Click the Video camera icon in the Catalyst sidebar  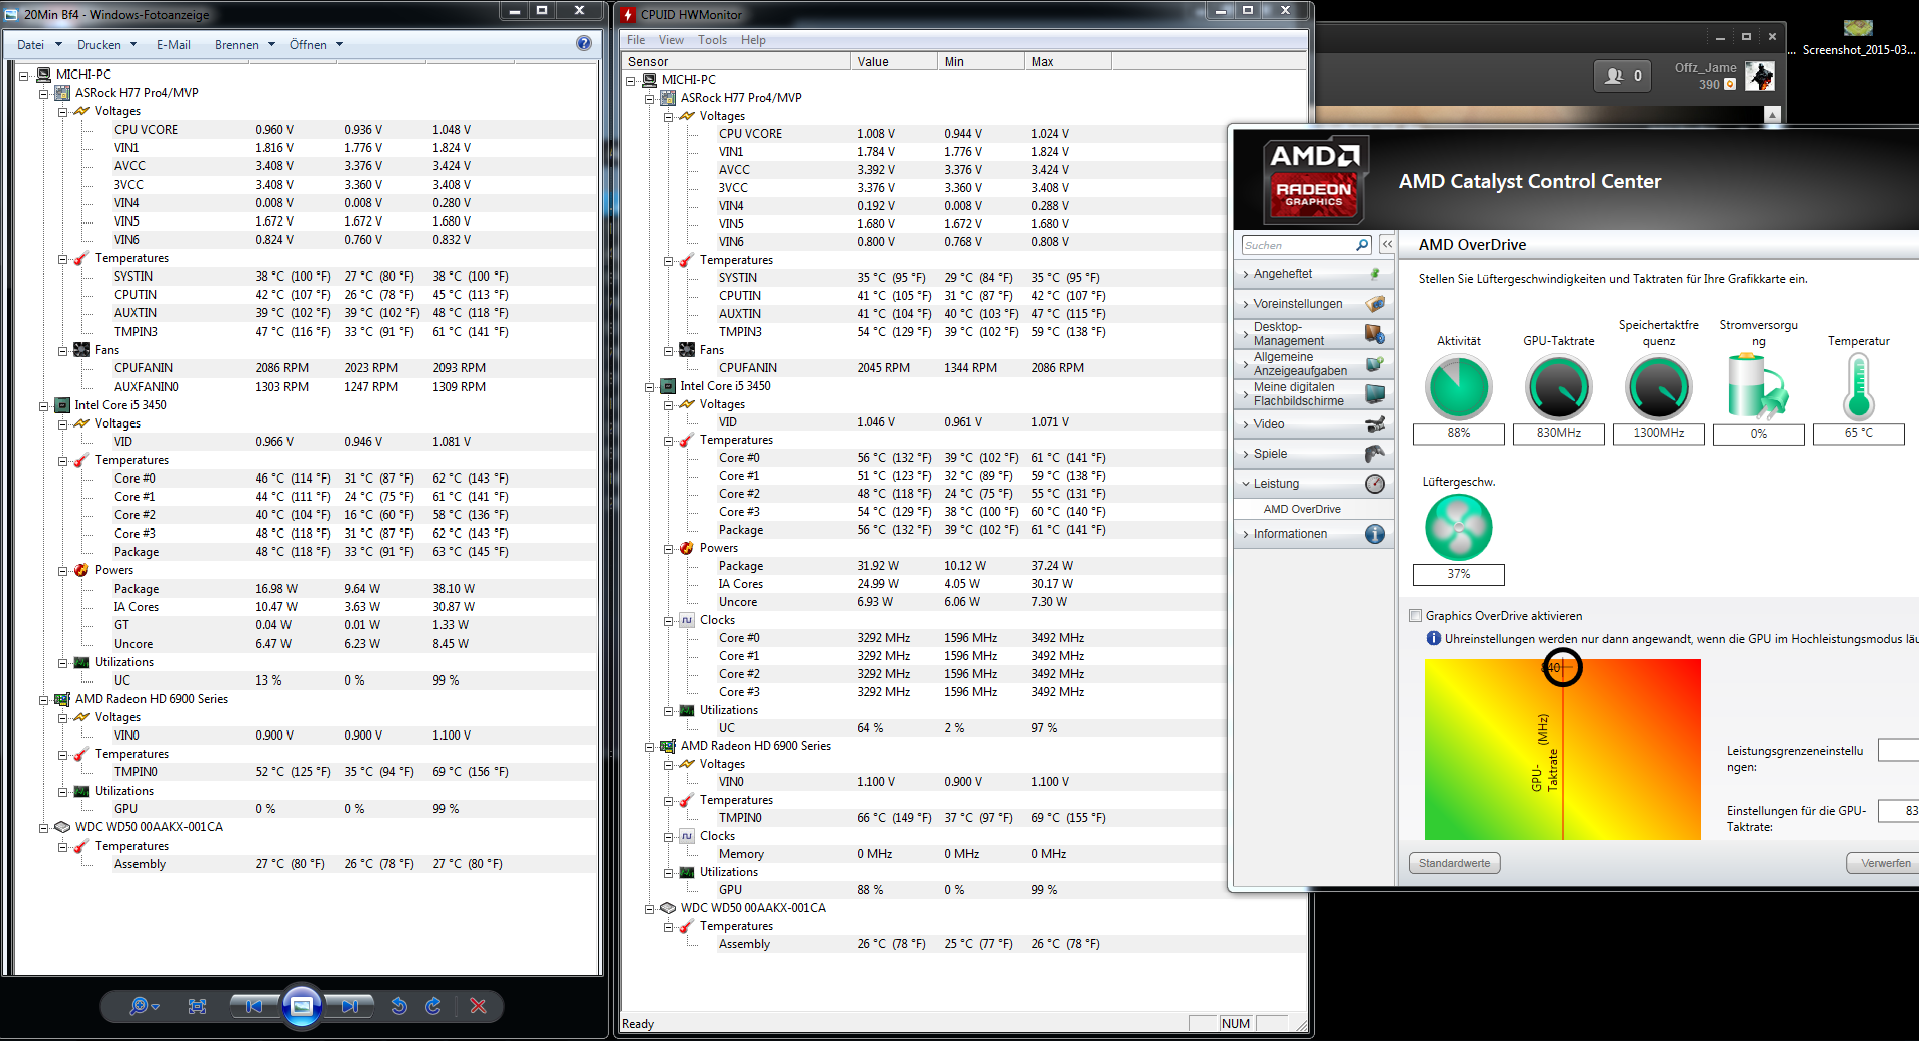point(1375,424)
